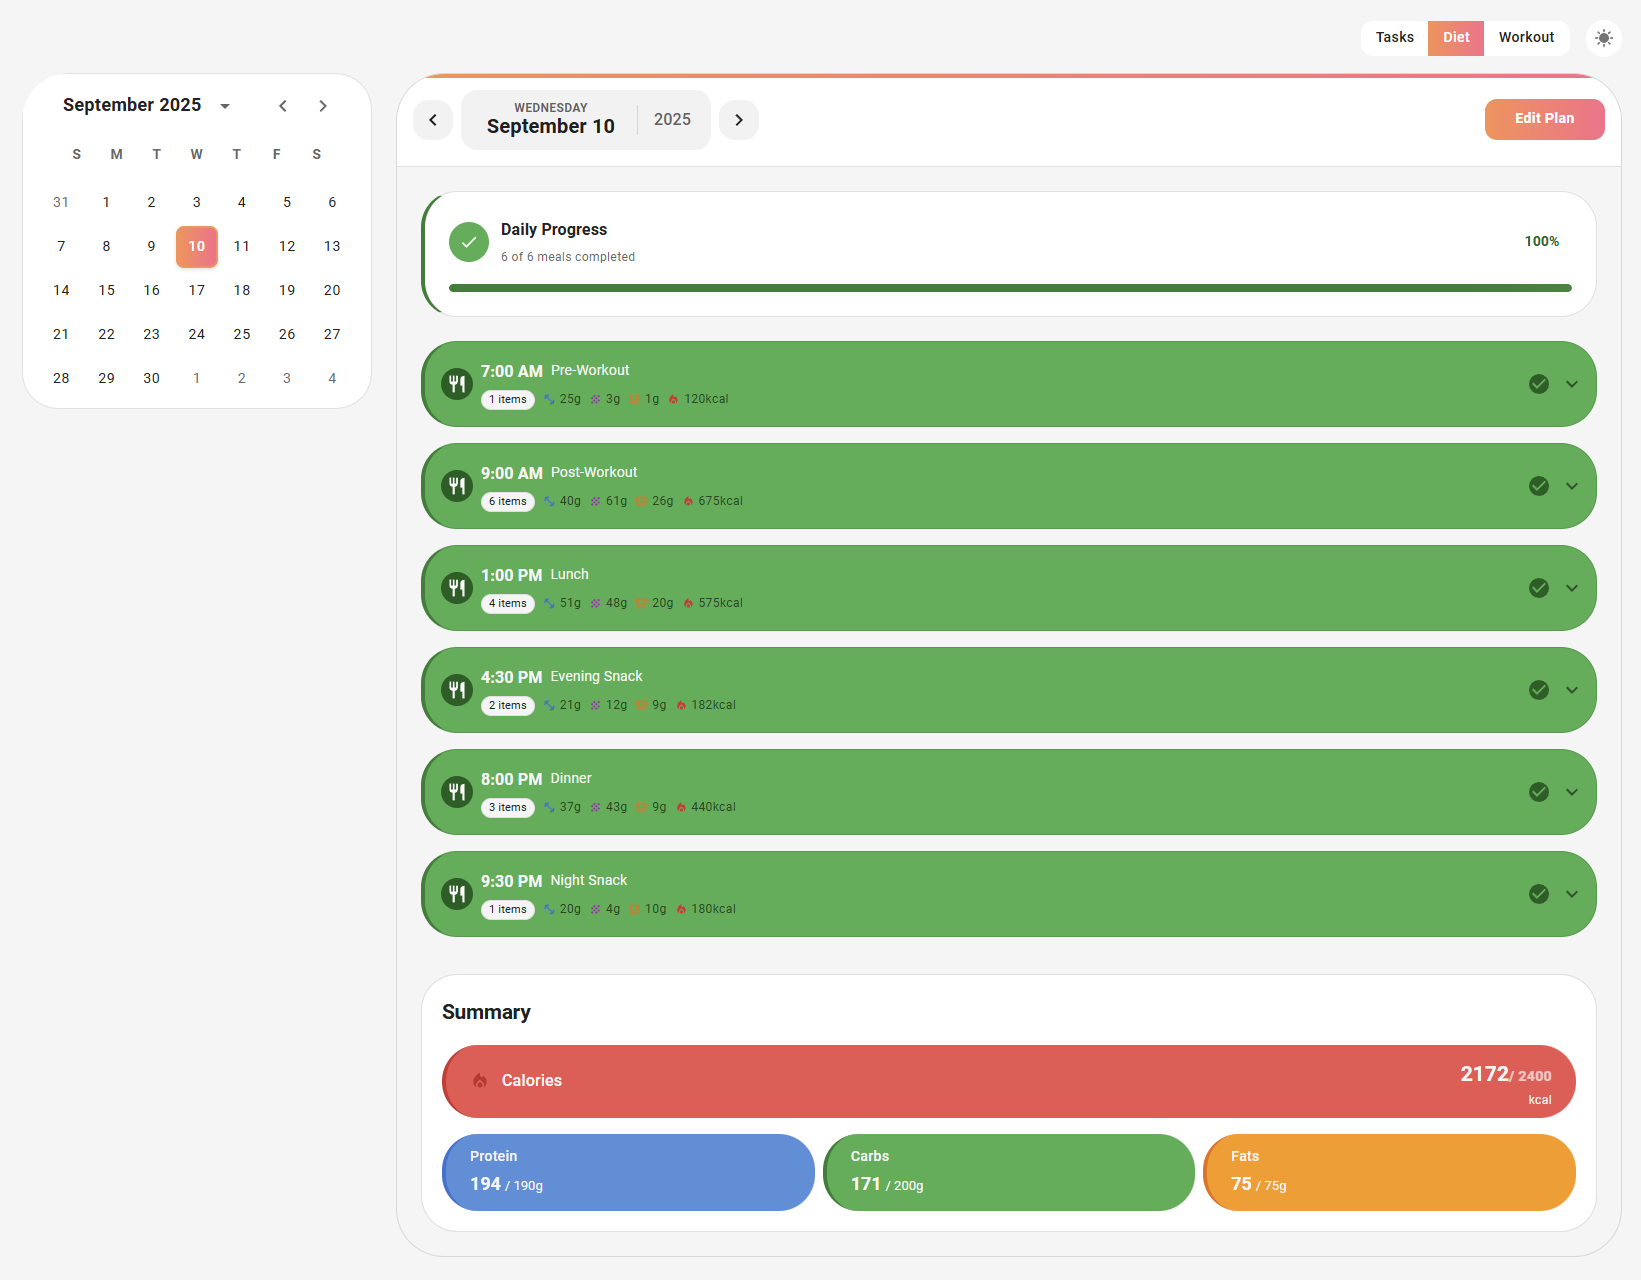
Task: Show previous month in the calendar
Action: (x=283, y=106)
